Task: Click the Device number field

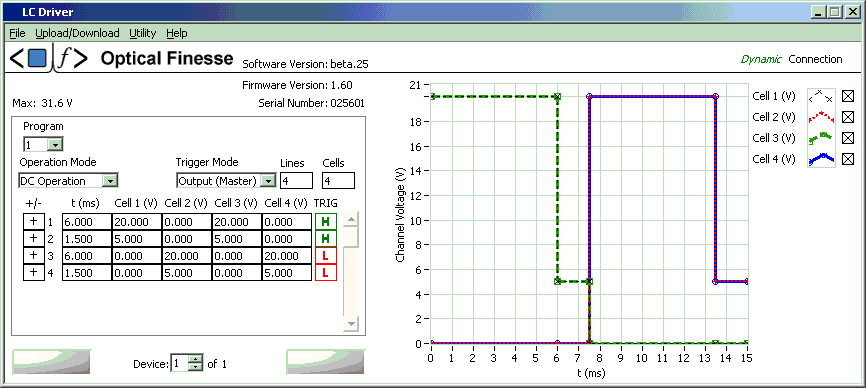Action: click(x=180, y=364)
